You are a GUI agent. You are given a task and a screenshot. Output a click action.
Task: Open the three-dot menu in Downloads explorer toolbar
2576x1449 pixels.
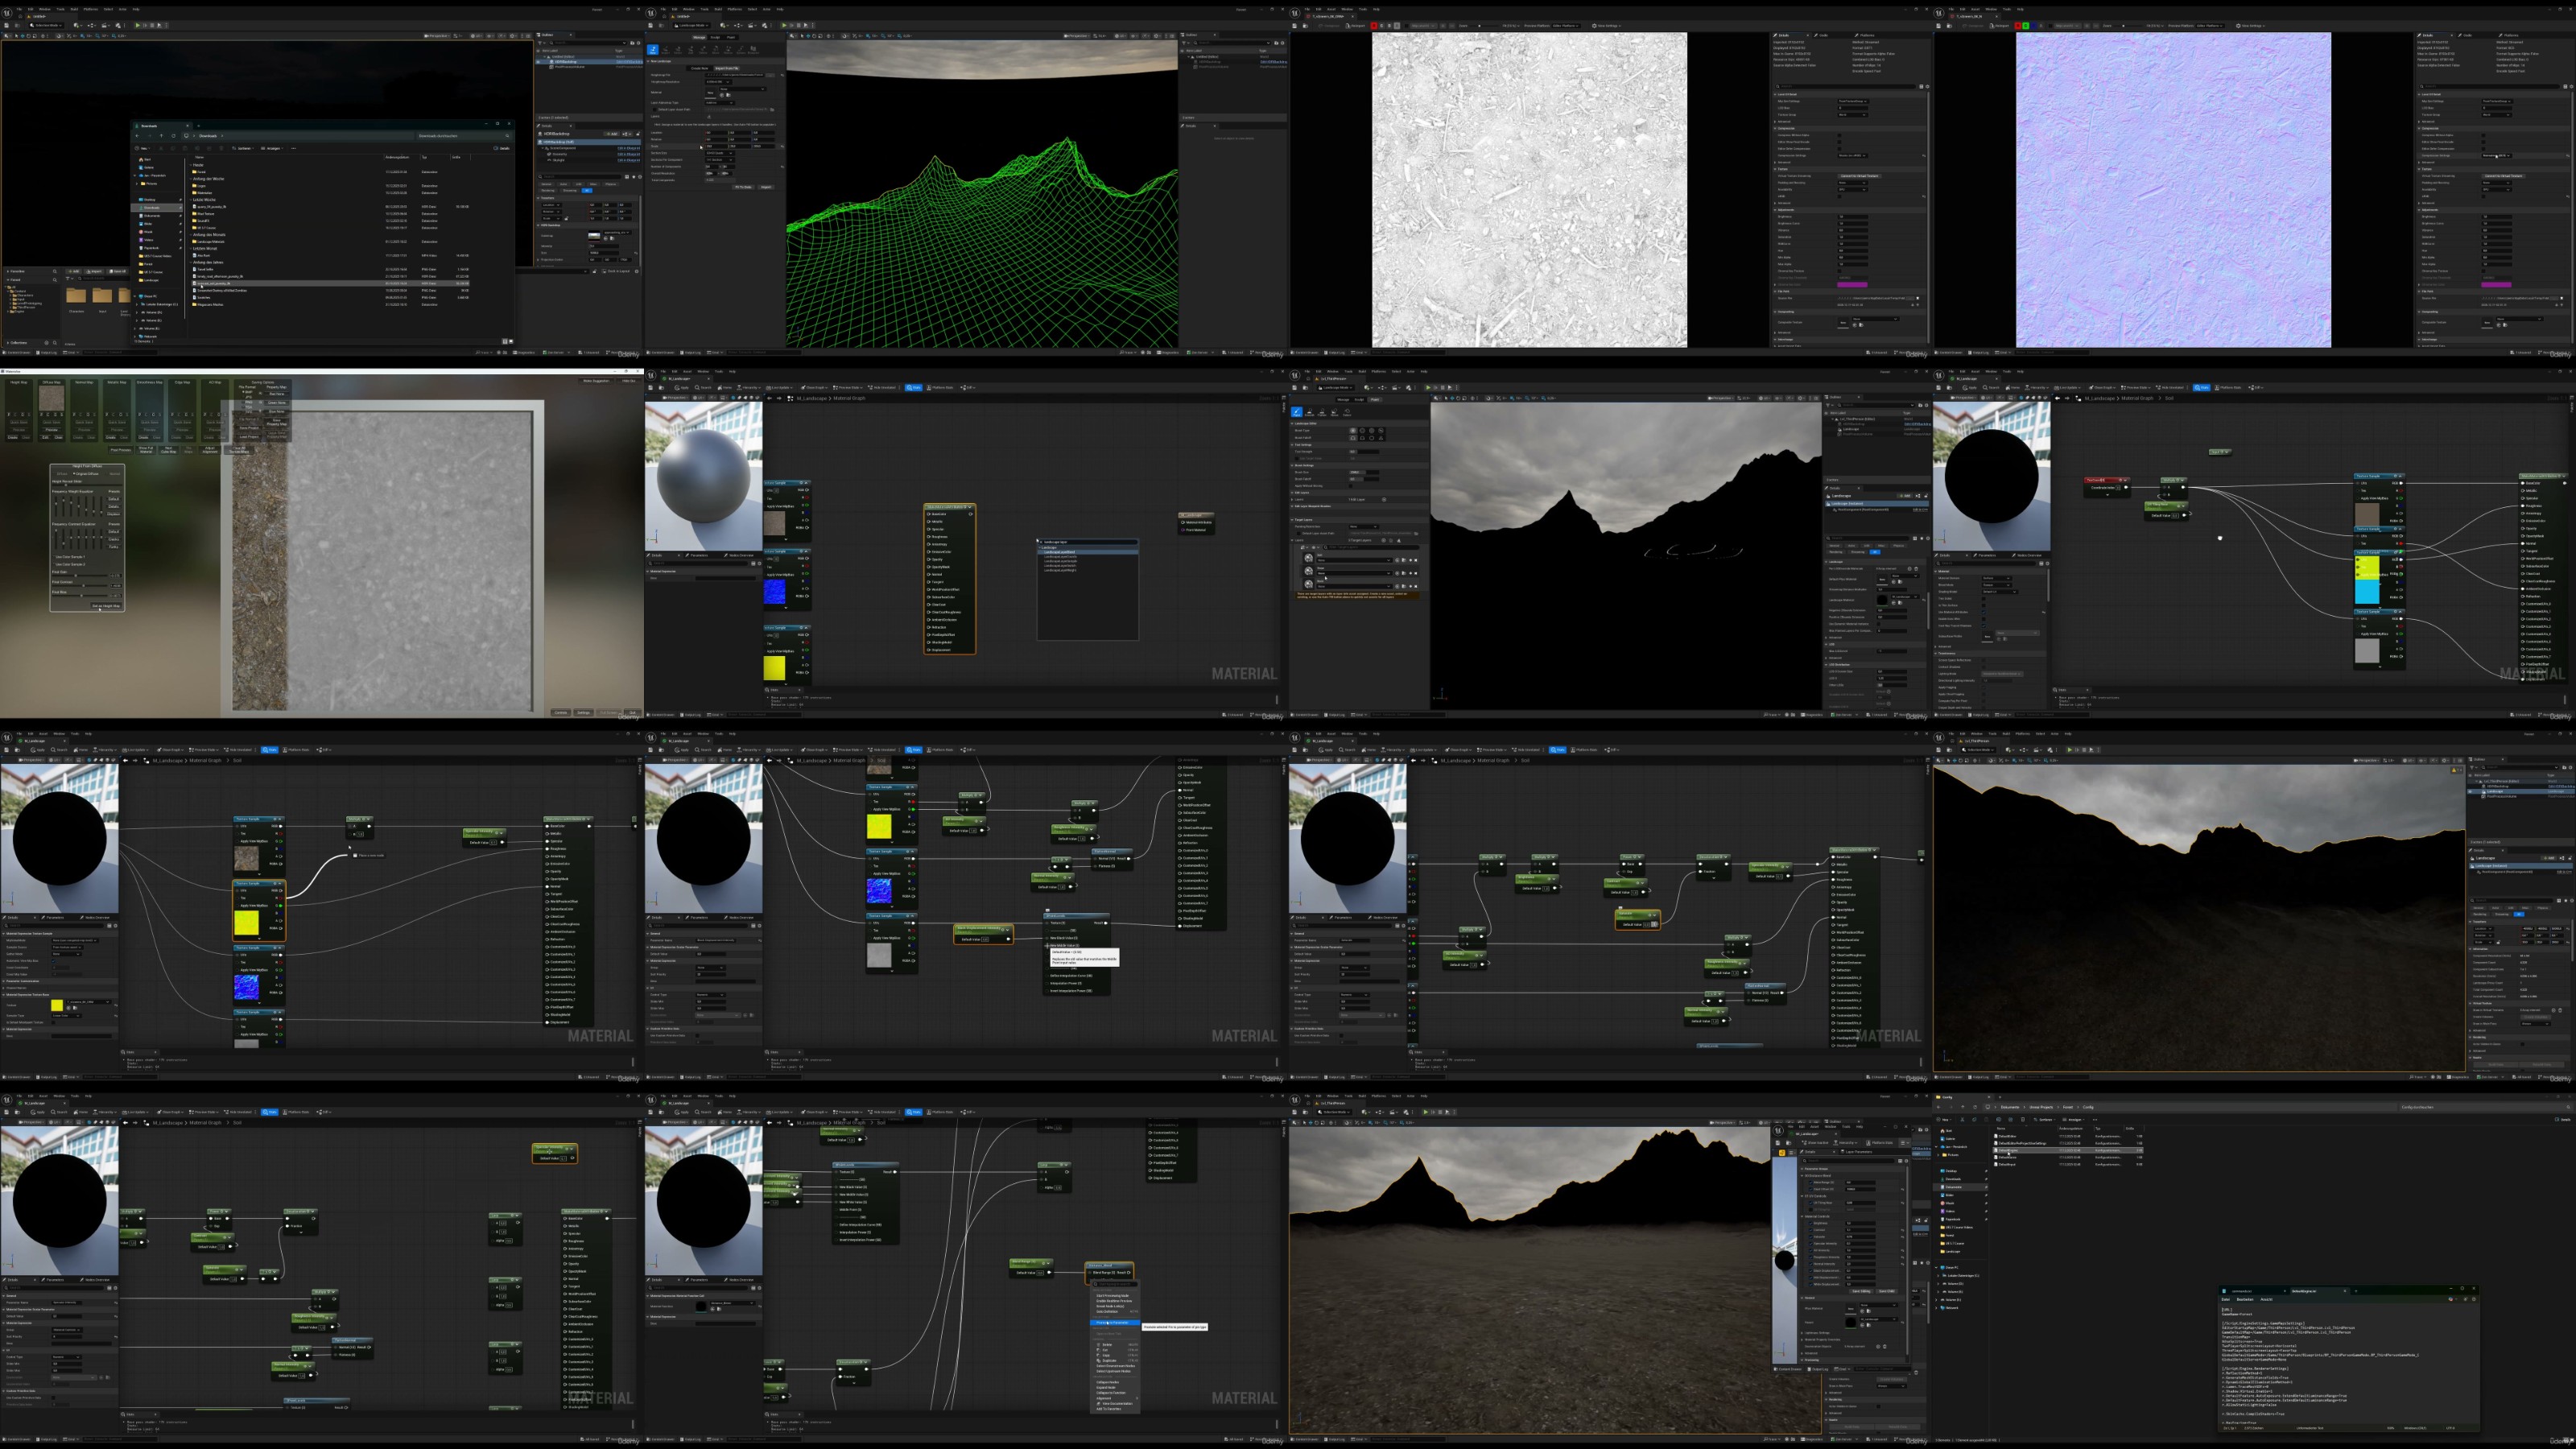[294, 148]
